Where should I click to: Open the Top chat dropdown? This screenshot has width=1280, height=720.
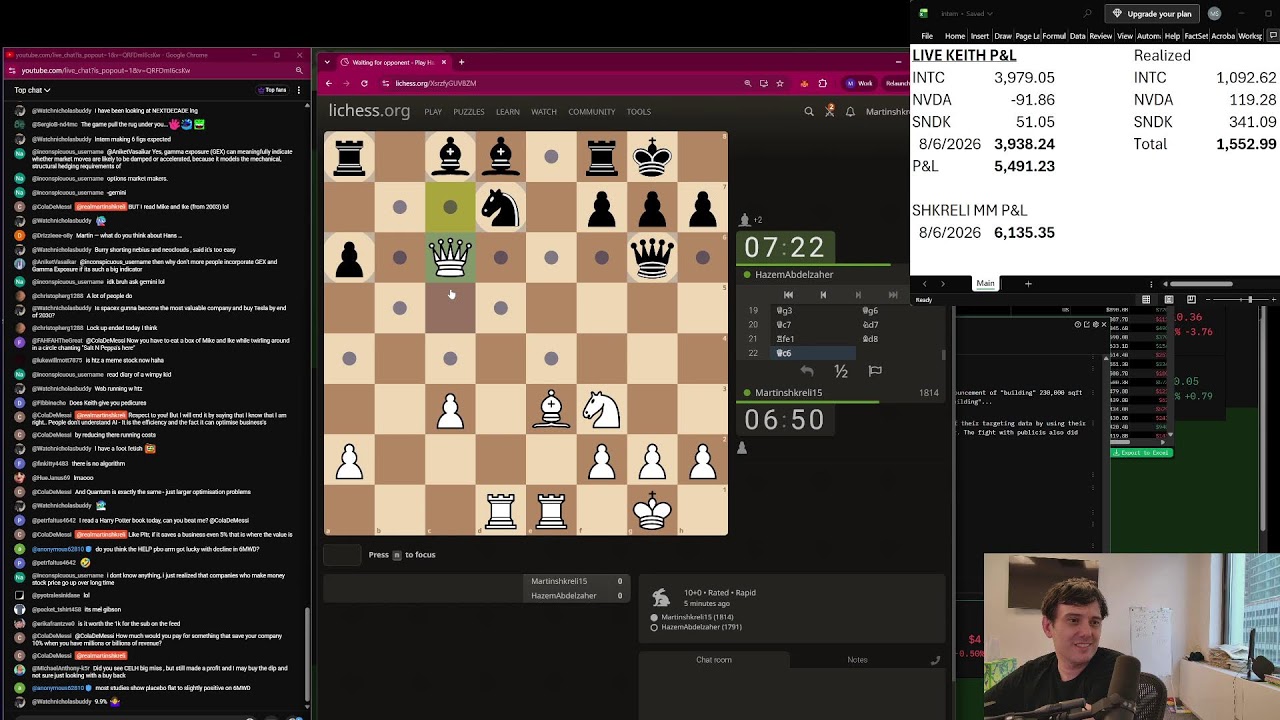pyautogui.click(x=33, y=90)
